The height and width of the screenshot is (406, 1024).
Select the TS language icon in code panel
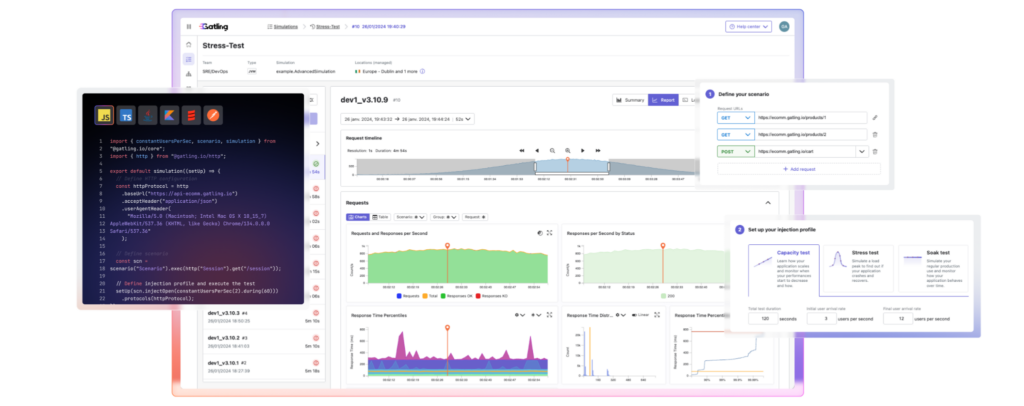[127, 115]
